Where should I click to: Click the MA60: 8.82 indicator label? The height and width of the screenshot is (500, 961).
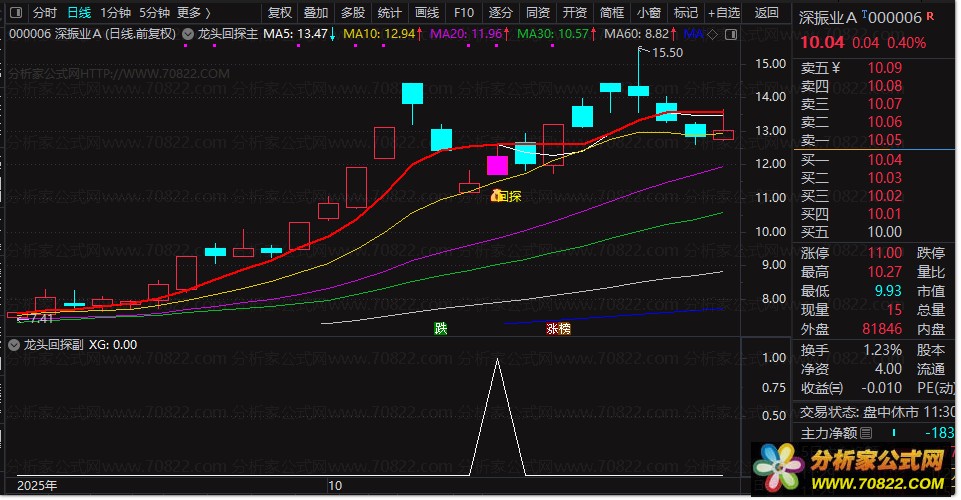[x=636, y=34]
